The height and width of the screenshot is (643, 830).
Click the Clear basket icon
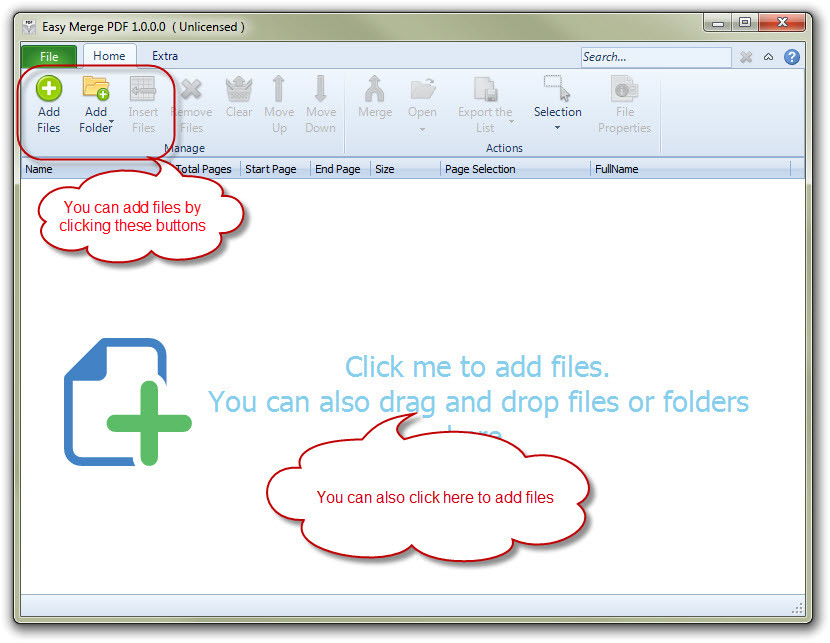[x=239, y=88]
